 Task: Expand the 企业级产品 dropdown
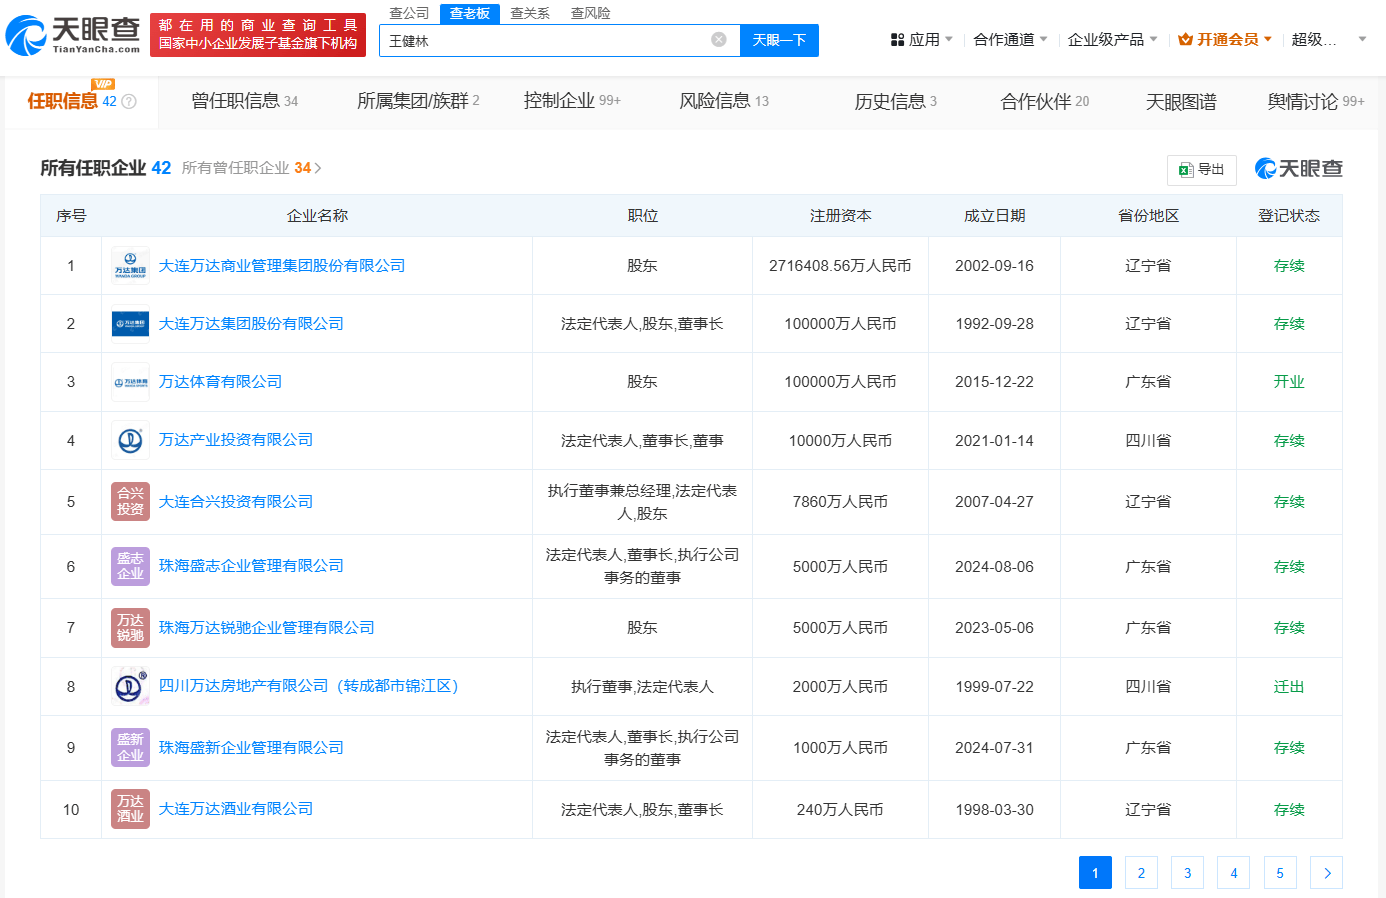[1112, 40]
